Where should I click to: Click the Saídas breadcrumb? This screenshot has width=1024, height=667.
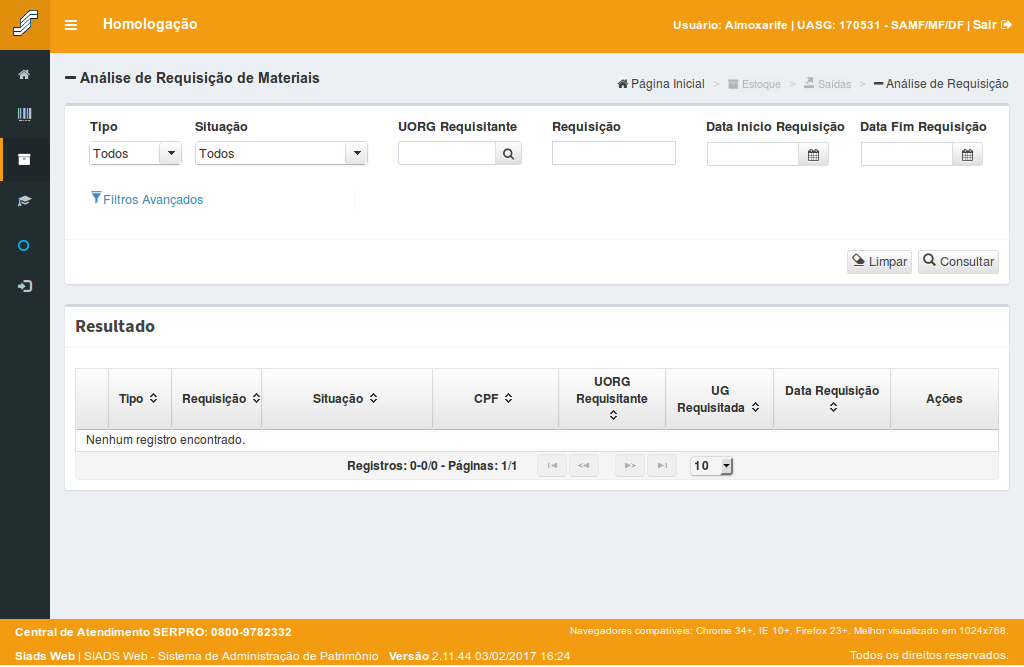click(x=827, y=84)
